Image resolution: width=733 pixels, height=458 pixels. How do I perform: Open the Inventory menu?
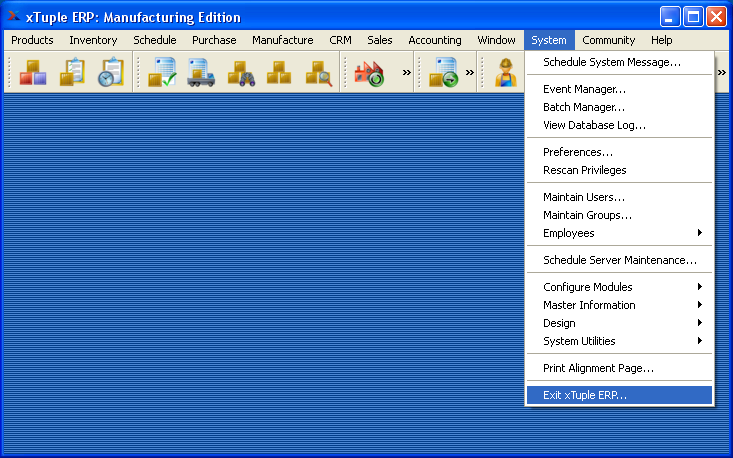[93, 40]
